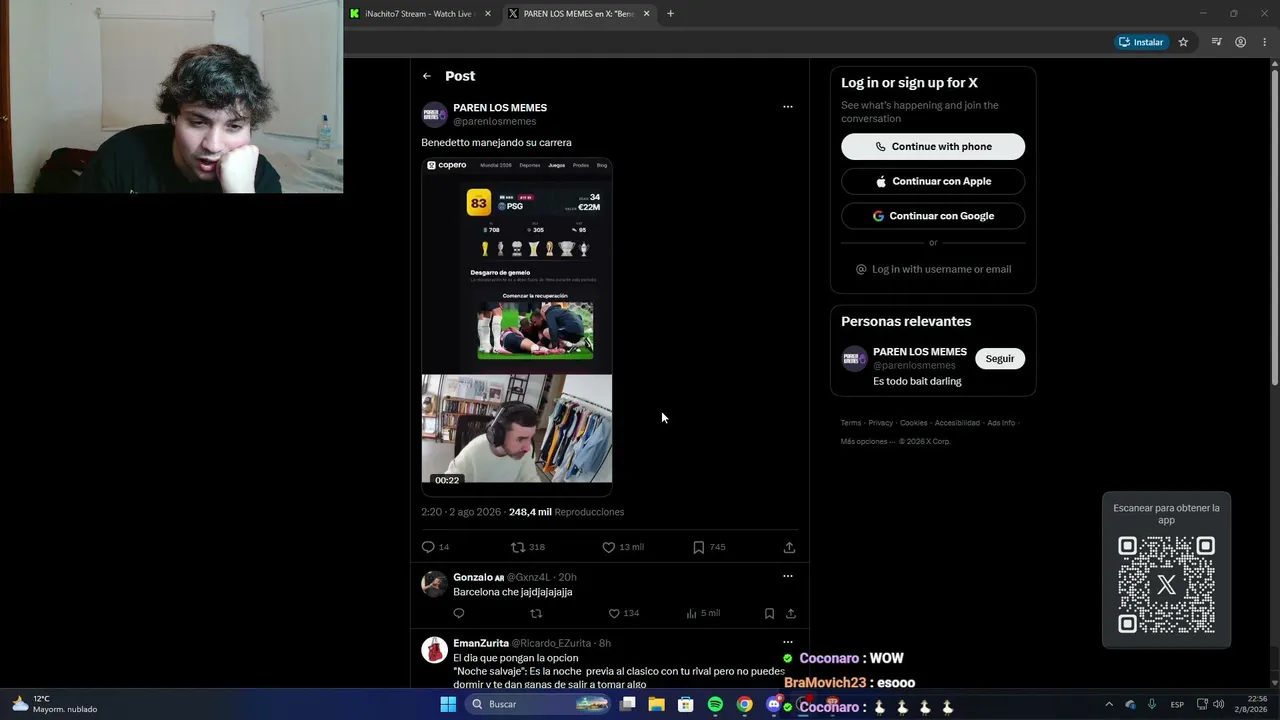
Task: Show hidden system tray icons
Action: tap(1108, 704)
